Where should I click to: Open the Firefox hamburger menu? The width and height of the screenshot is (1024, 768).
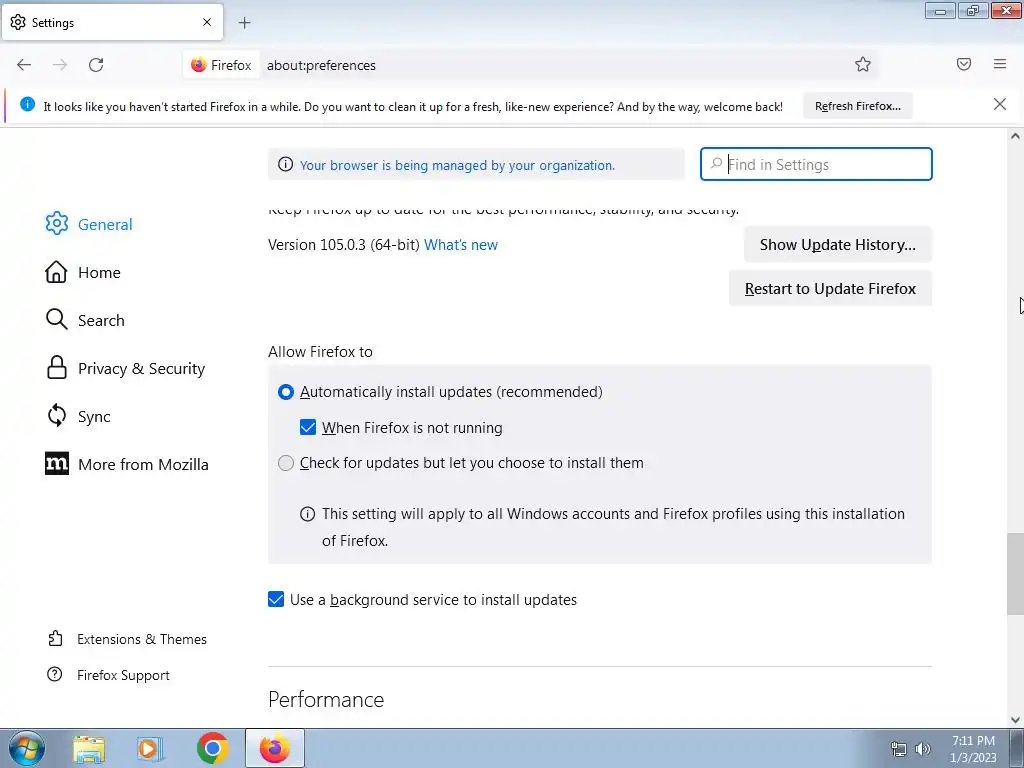tap(1000, 64)
